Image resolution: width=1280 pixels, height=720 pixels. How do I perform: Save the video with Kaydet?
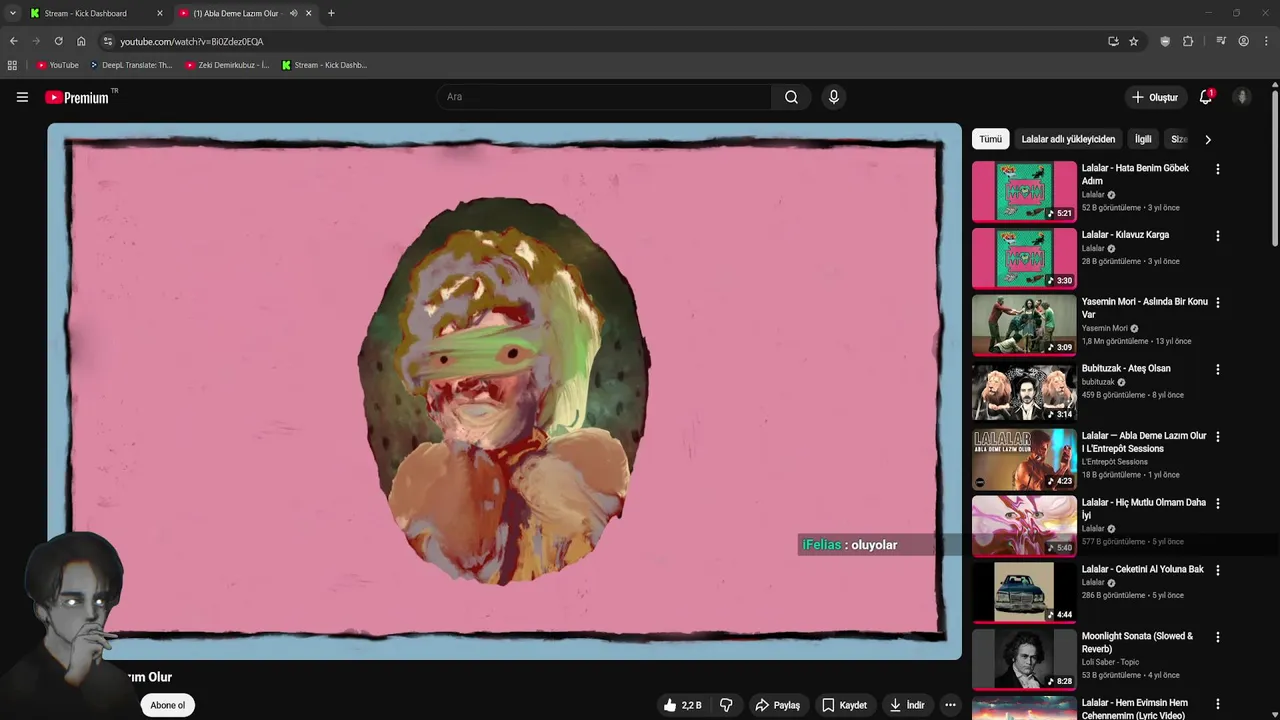pyautogui.click(x=845, y=705)
